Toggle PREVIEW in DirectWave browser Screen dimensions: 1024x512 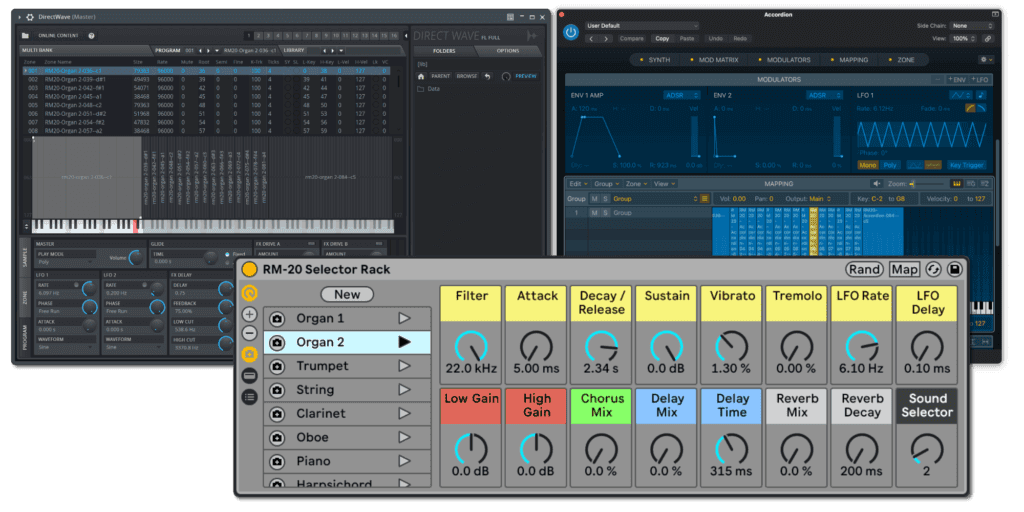coord(526,76)
